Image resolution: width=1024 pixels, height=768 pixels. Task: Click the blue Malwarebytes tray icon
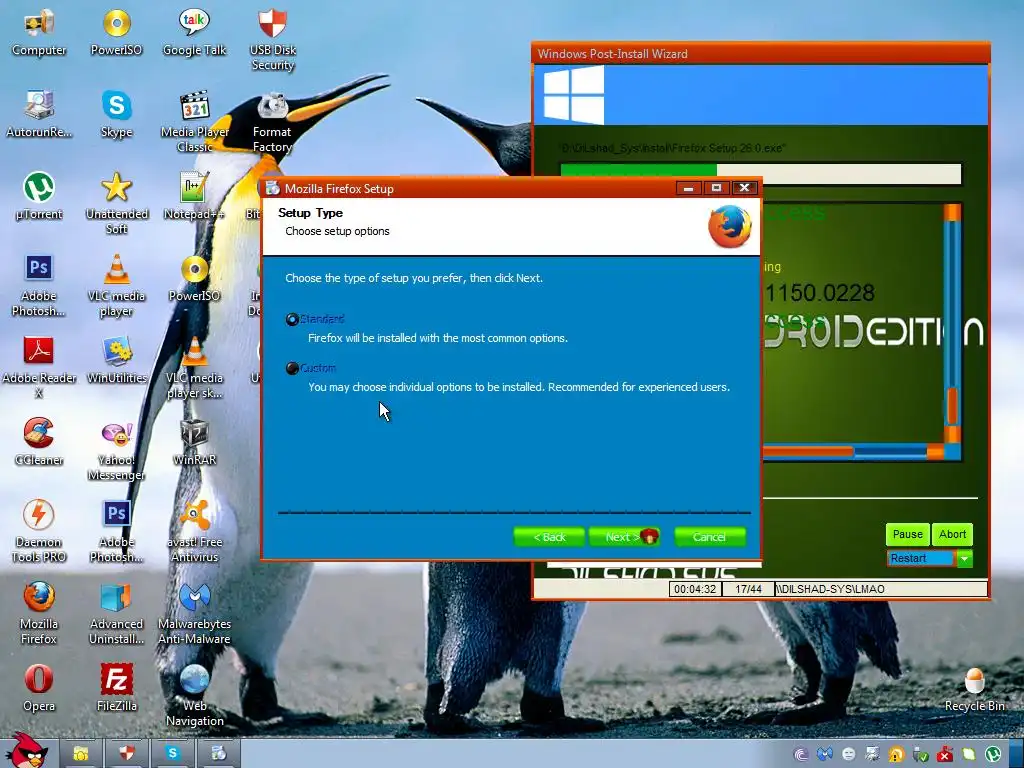coord(825,754)
